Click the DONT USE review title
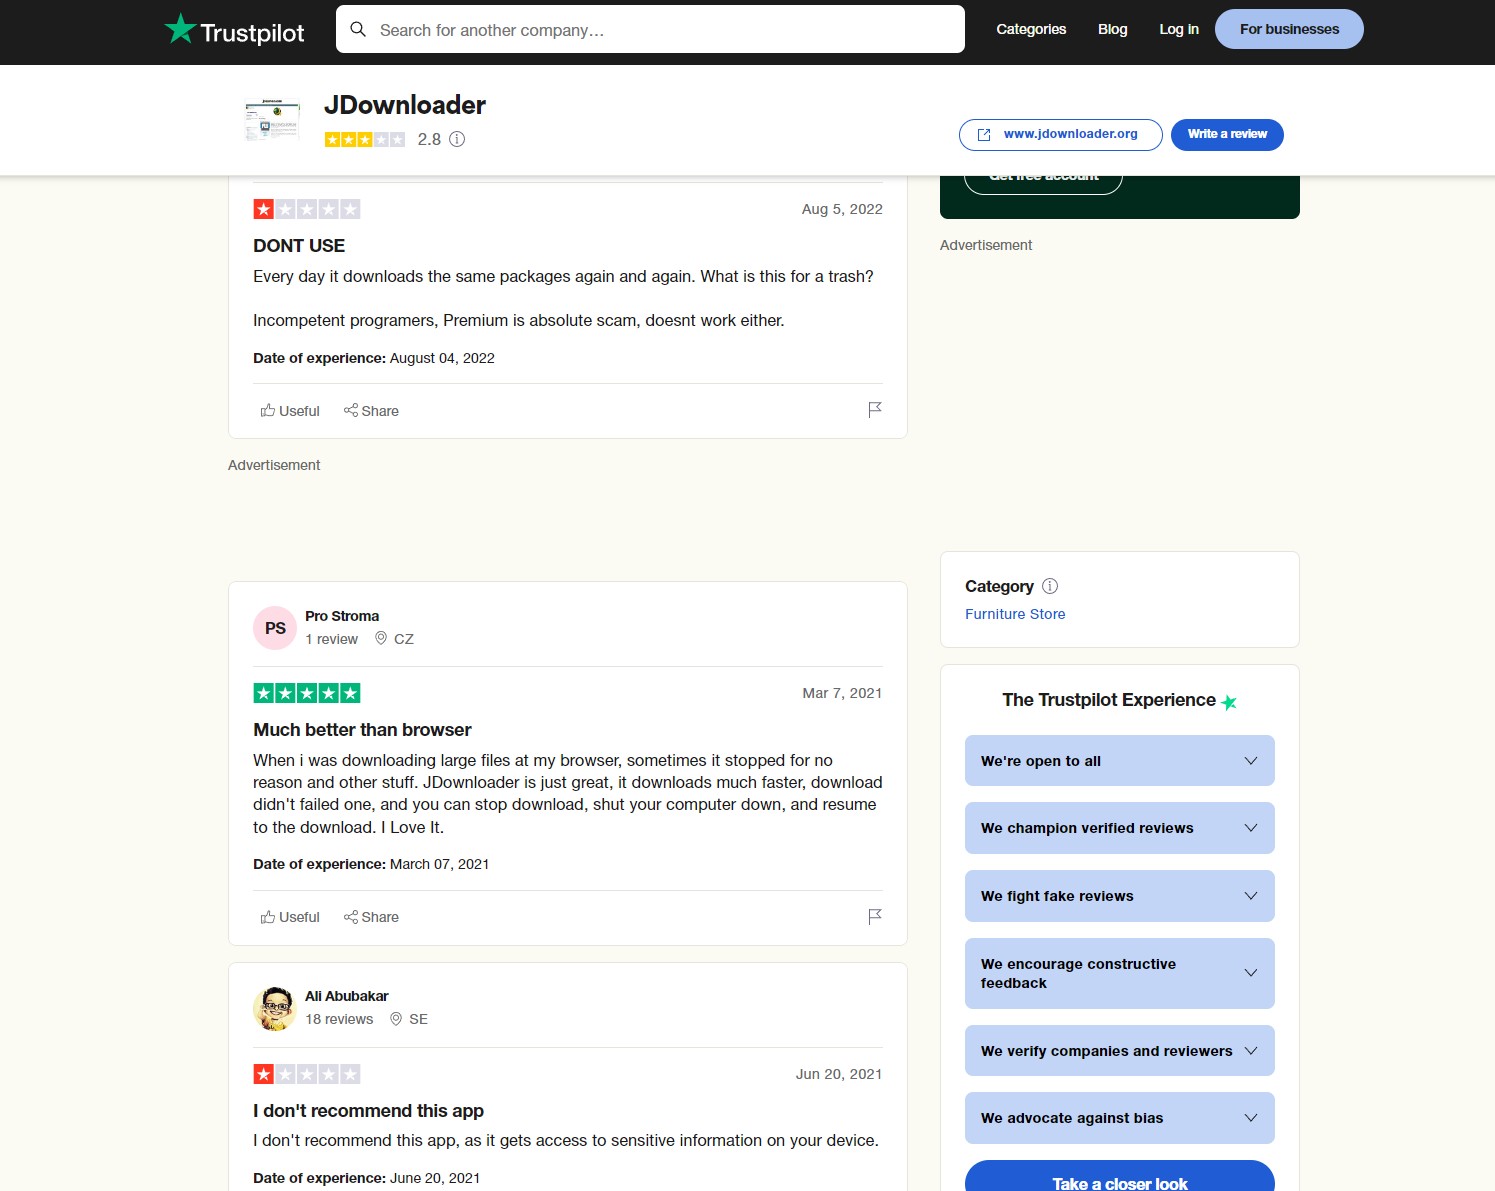 299,246
